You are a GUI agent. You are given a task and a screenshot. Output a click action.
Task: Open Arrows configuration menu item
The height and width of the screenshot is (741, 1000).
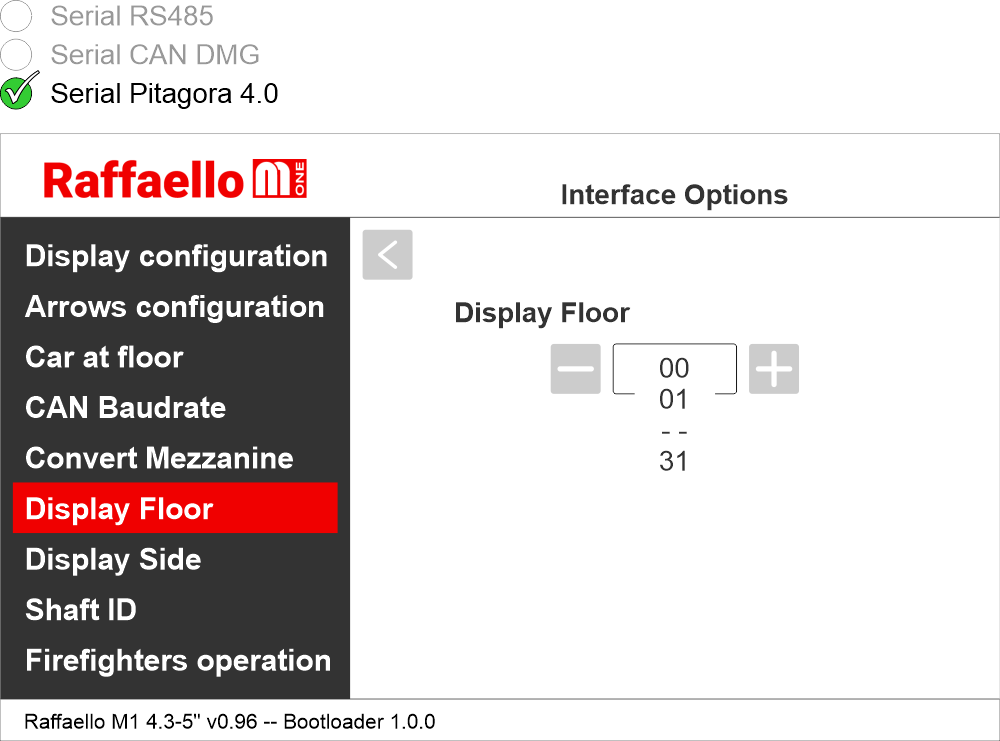pyautogui.click(x=174, y=307)
